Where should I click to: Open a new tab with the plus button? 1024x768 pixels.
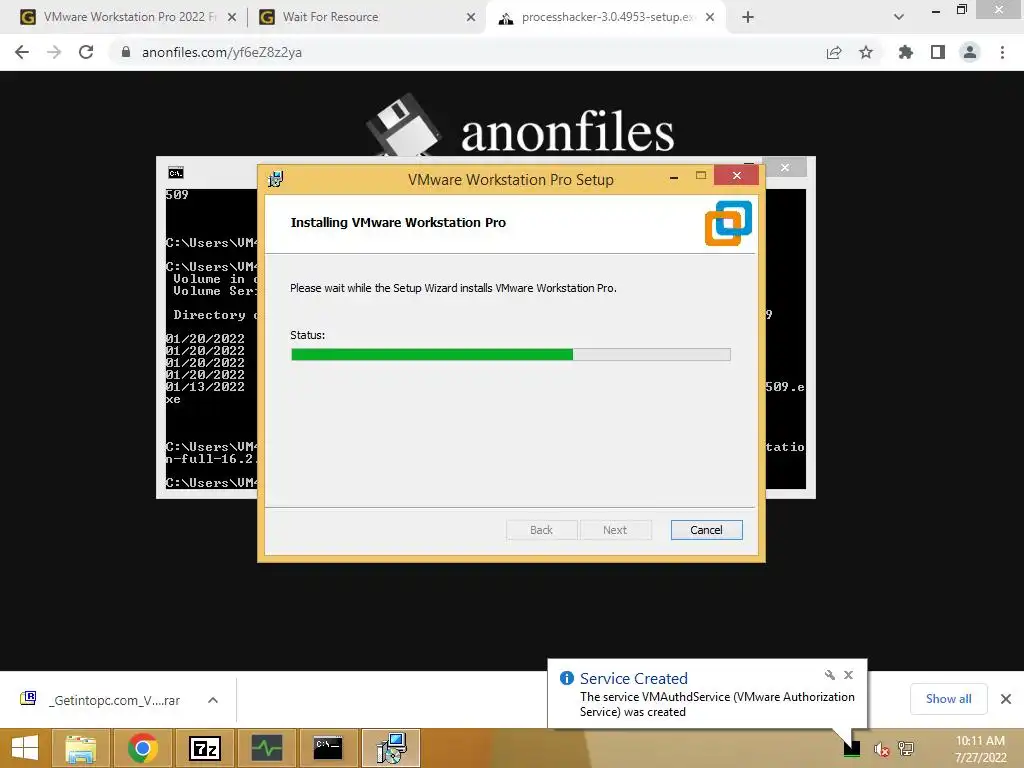click(x=748, y=17)
